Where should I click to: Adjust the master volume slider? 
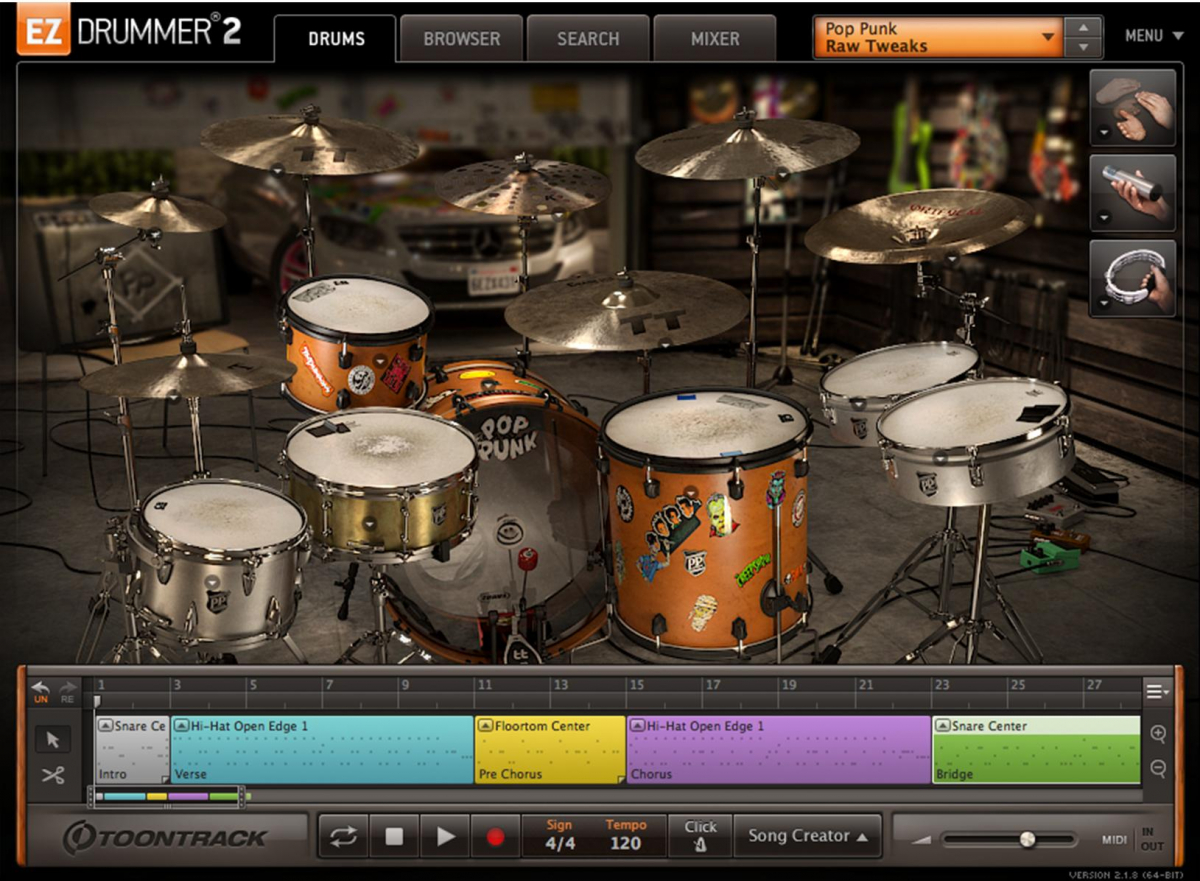(x=1027, y=839)
